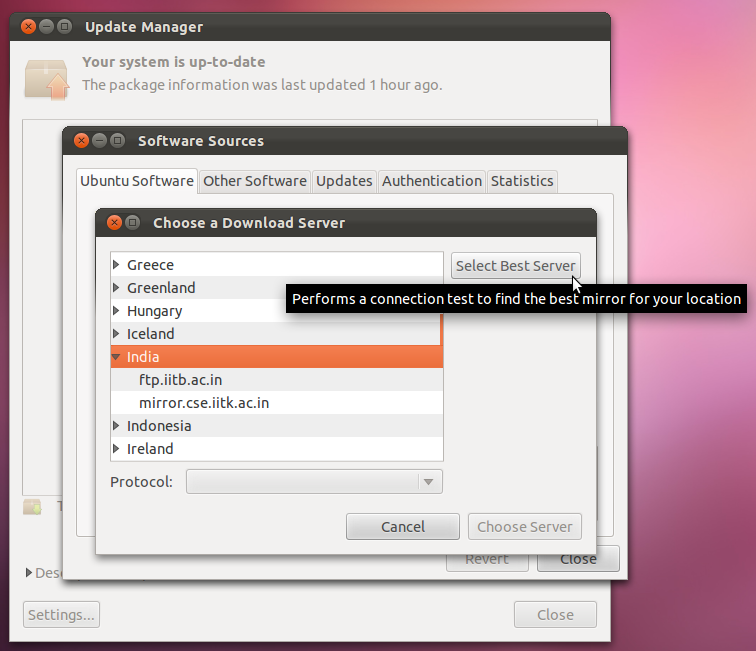Switch to the Other Software tab
Viewport: 756px width, 651px height.
click(x=255, y=181)
